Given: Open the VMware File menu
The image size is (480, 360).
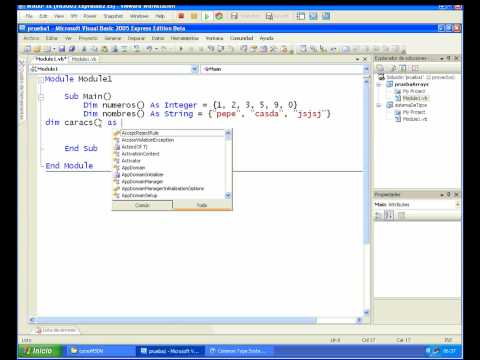Looking at the screenshot, I should [29, 16].
